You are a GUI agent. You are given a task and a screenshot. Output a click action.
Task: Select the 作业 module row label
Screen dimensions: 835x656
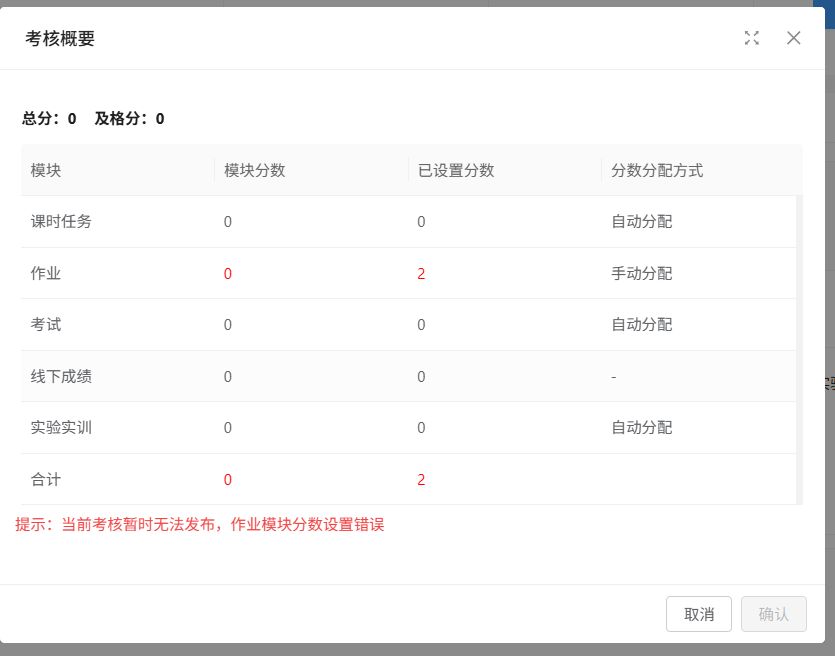pos(46,273)
